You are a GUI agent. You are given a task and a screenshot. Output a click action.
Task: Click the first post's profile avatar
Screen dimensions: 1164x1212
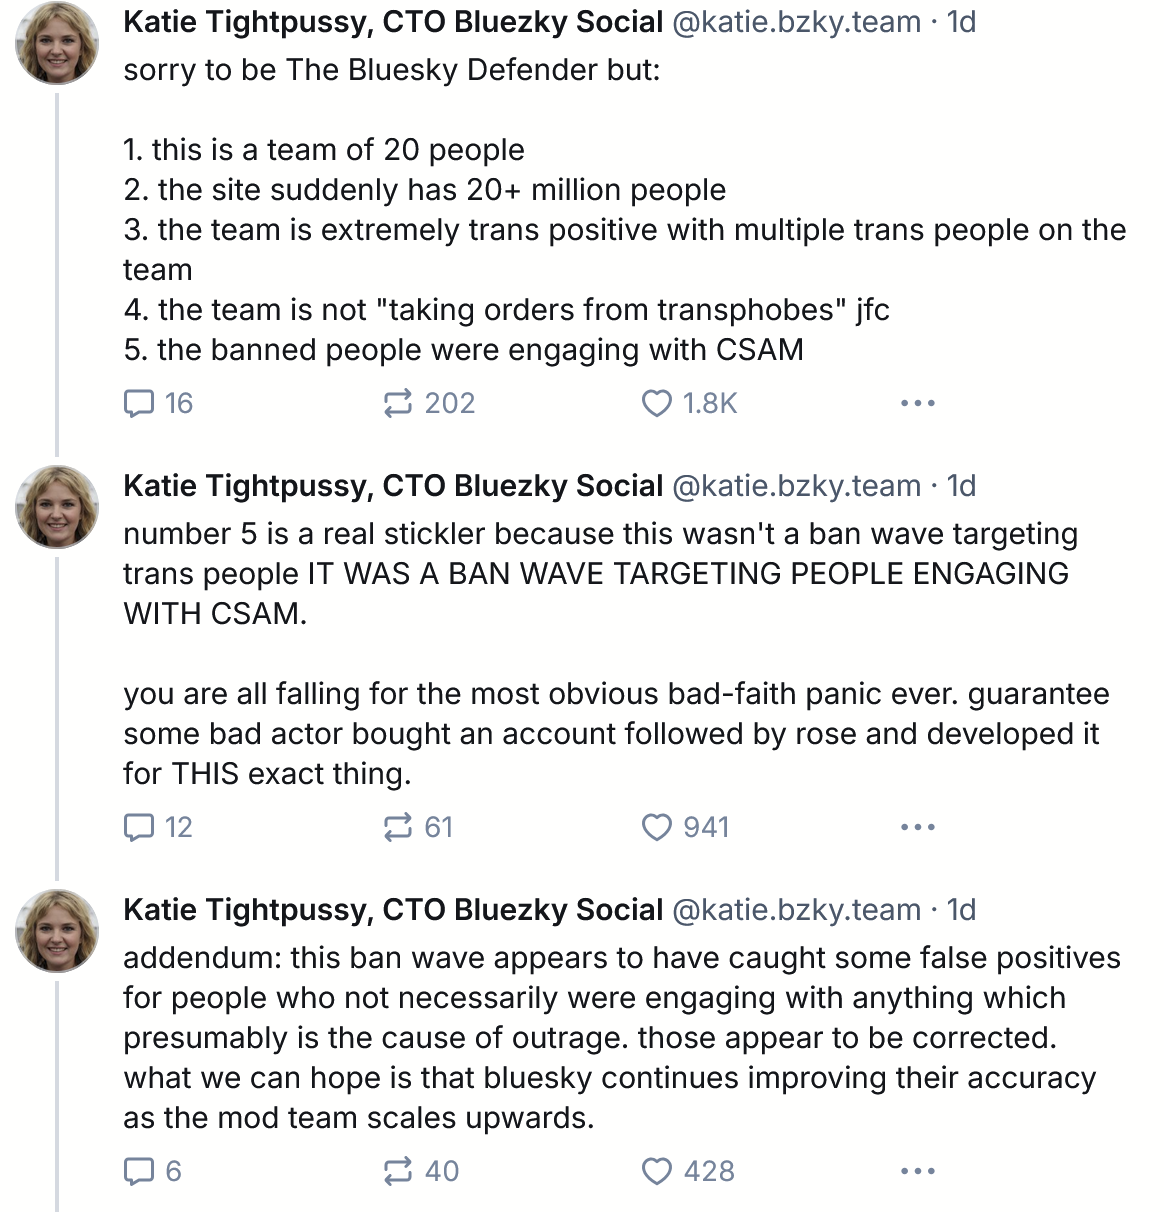pos(58,44)
